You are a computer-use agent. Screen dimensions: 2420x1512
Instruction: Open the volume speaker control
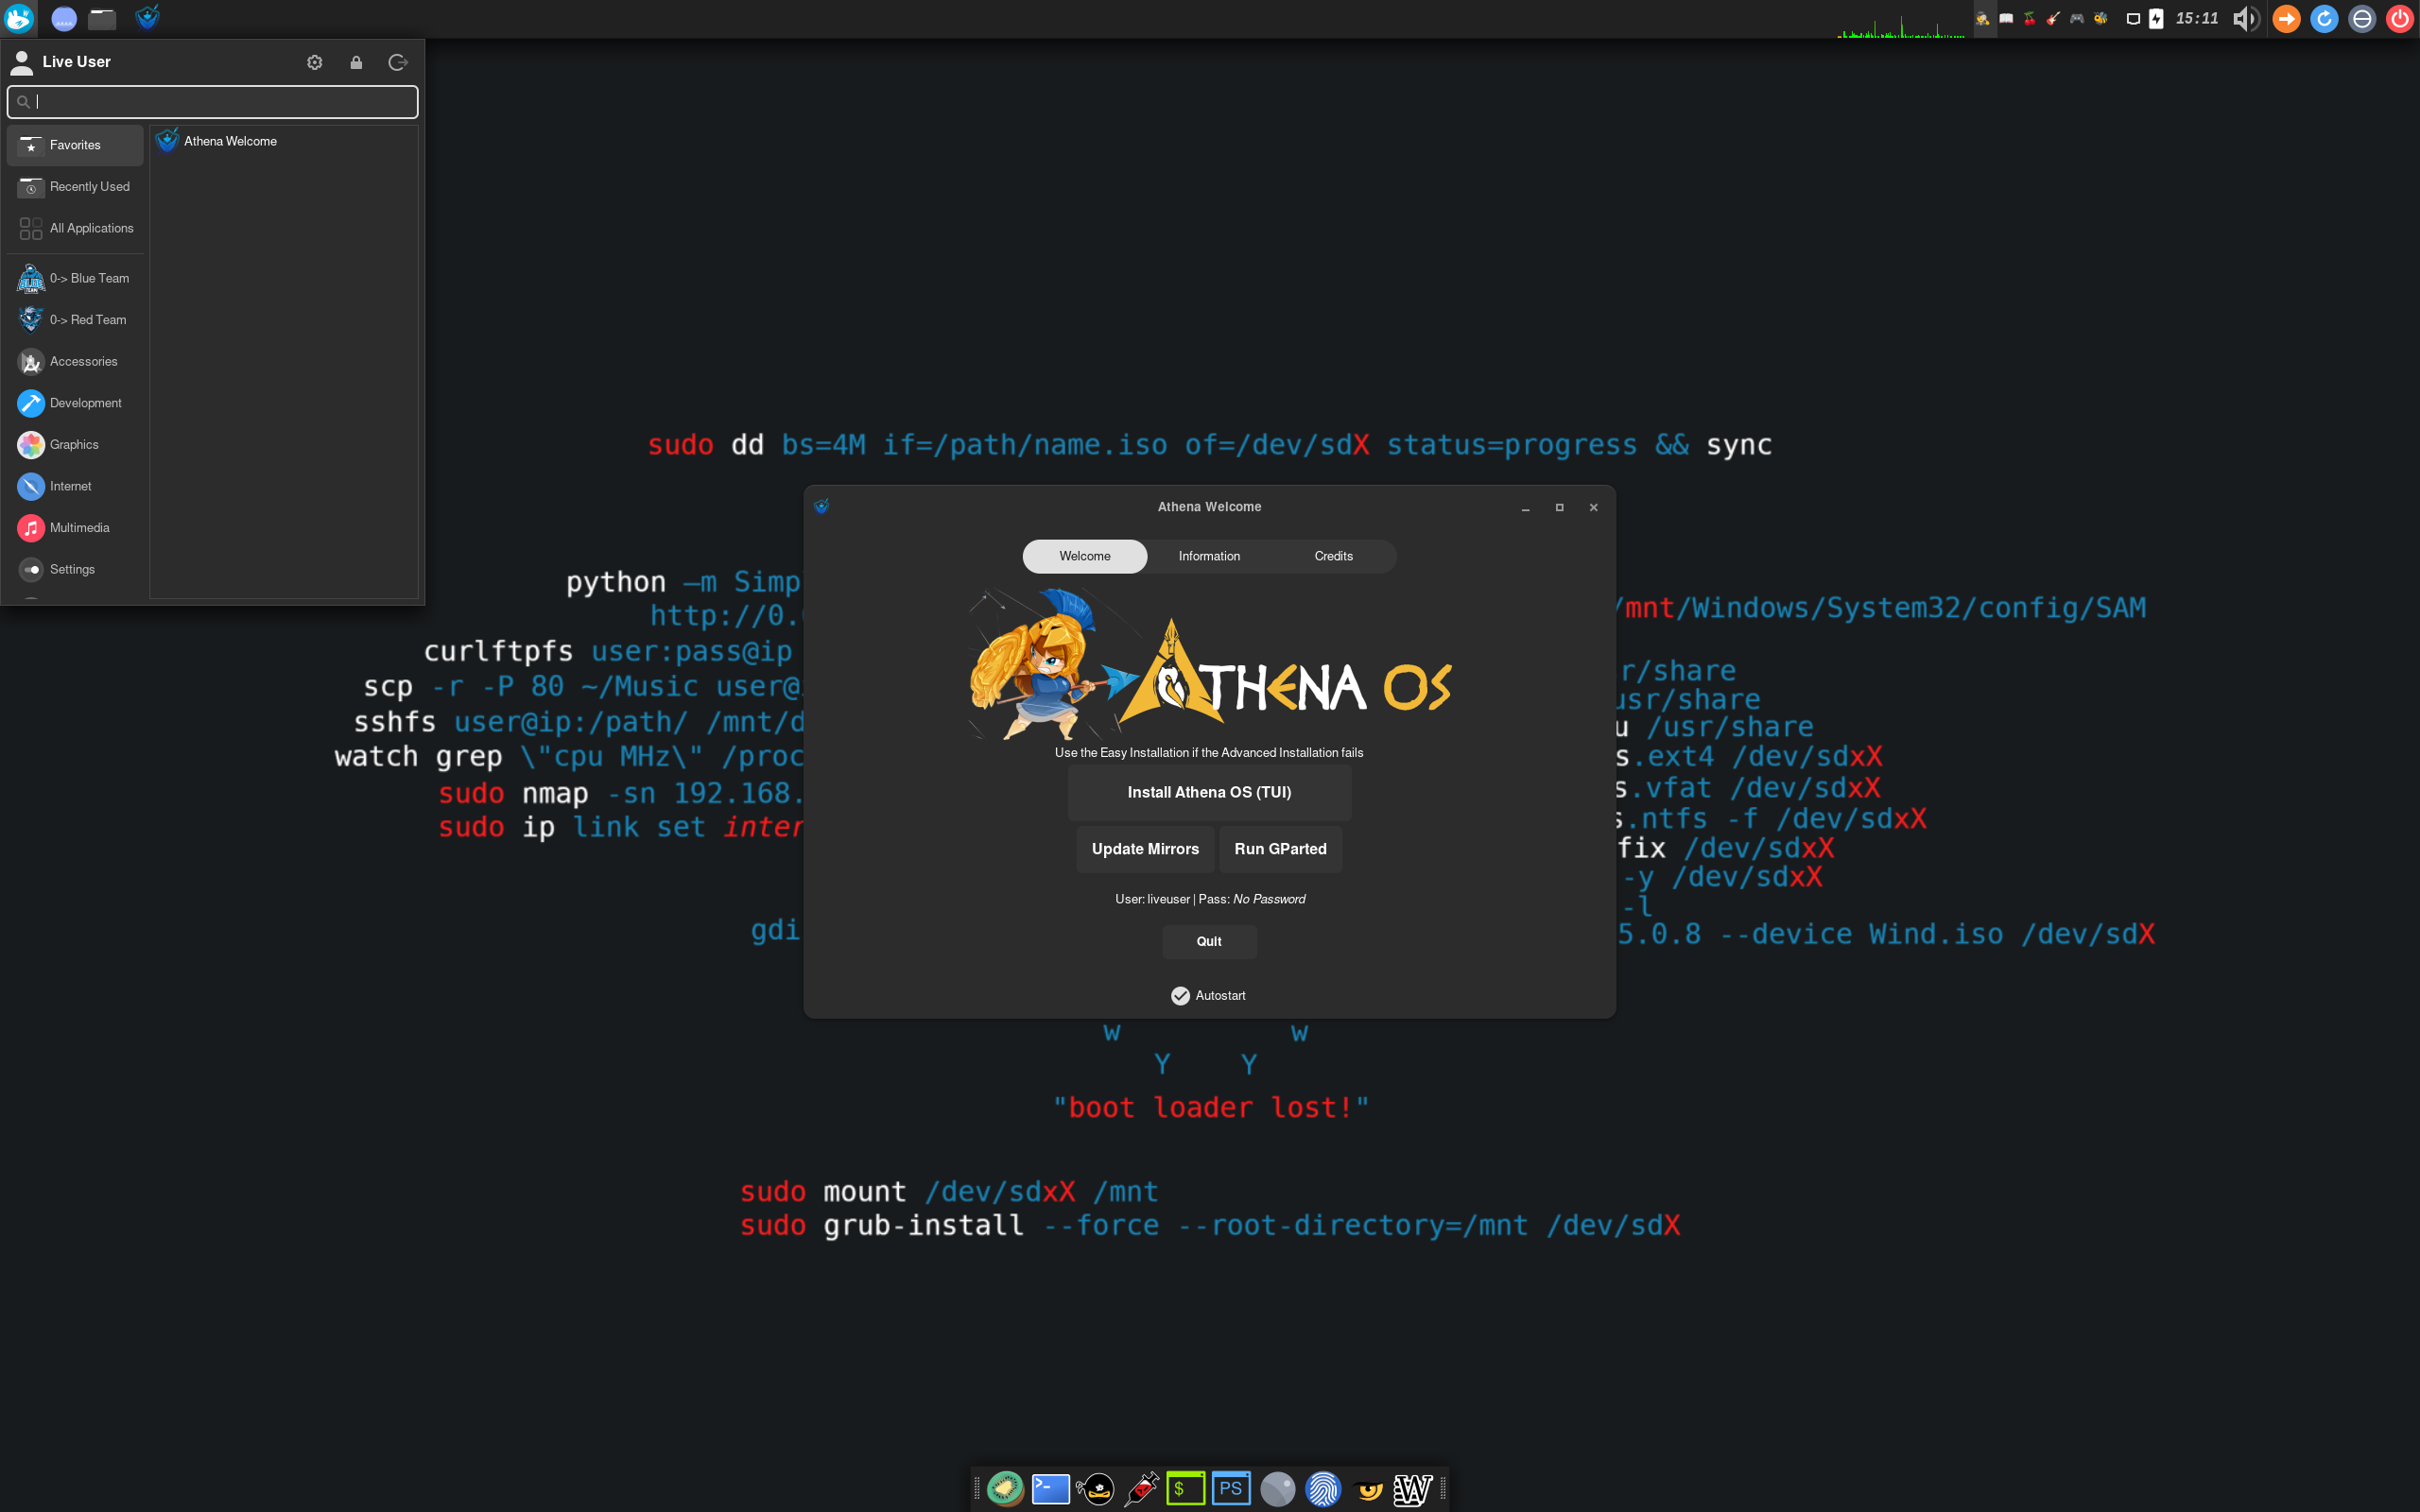coord(2245,19)
